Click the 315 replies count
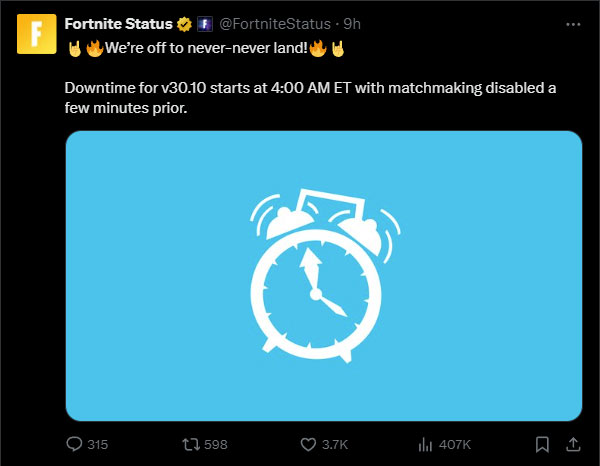Image resolution: width=600 pixels, height=466 pixels. pyautogui.click(x=98, y=444)
